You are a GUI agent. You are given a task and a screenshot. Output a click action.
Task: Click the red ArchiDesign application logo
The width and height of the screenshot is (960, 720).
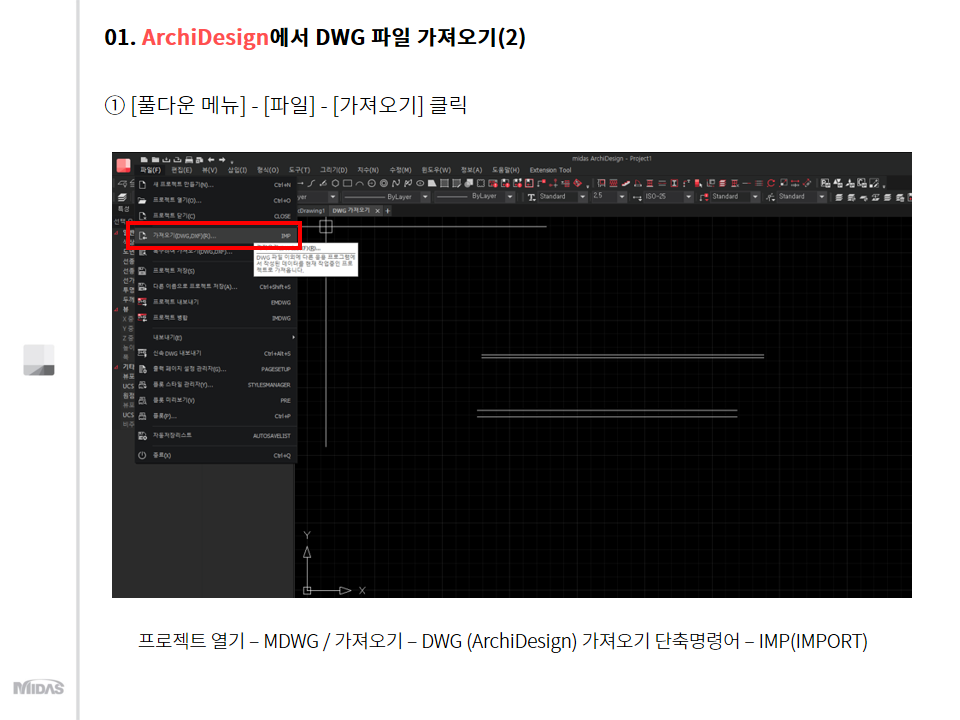[124, 165]
